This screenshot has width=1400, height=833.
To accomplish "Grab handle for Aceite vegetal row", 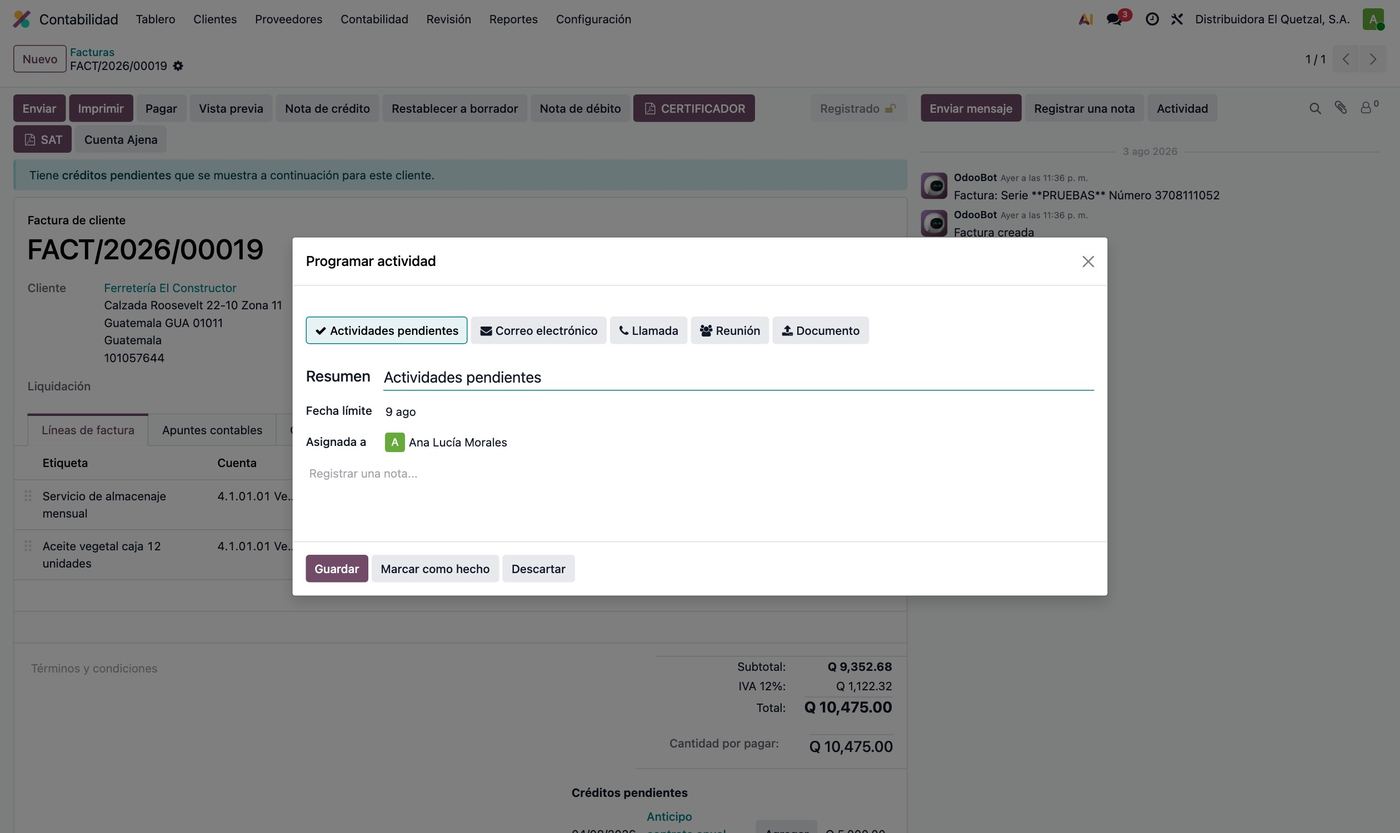I will click(28, 546).
